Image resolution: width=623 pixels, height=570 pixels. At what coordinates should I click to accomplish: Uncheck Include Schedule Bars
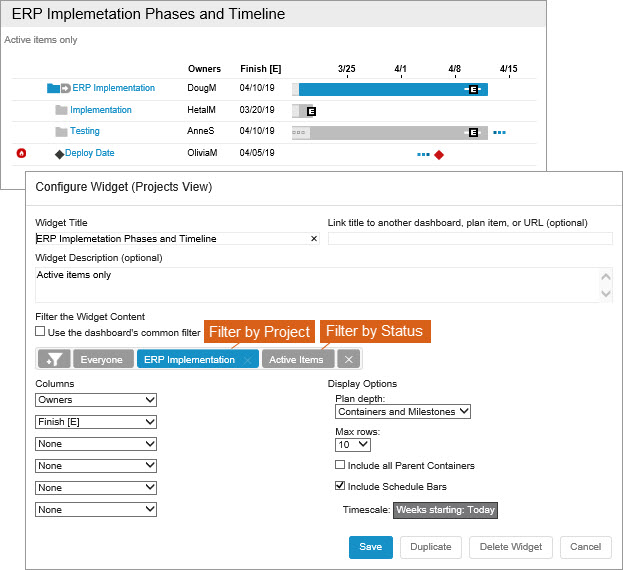[x=340, y=486]
